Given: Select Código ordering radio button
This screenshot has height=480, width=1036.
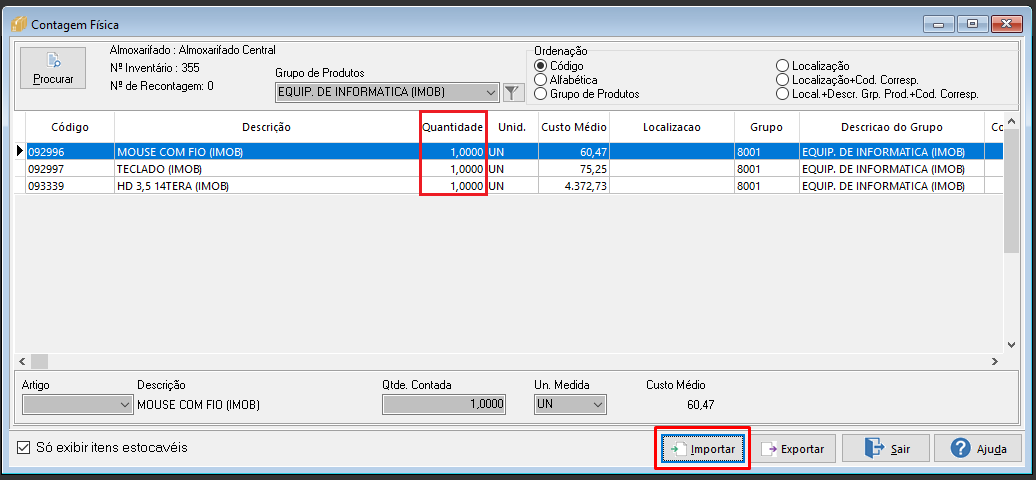Looking at the screenshot, I should pyautogui.click(x=540, y=65).
